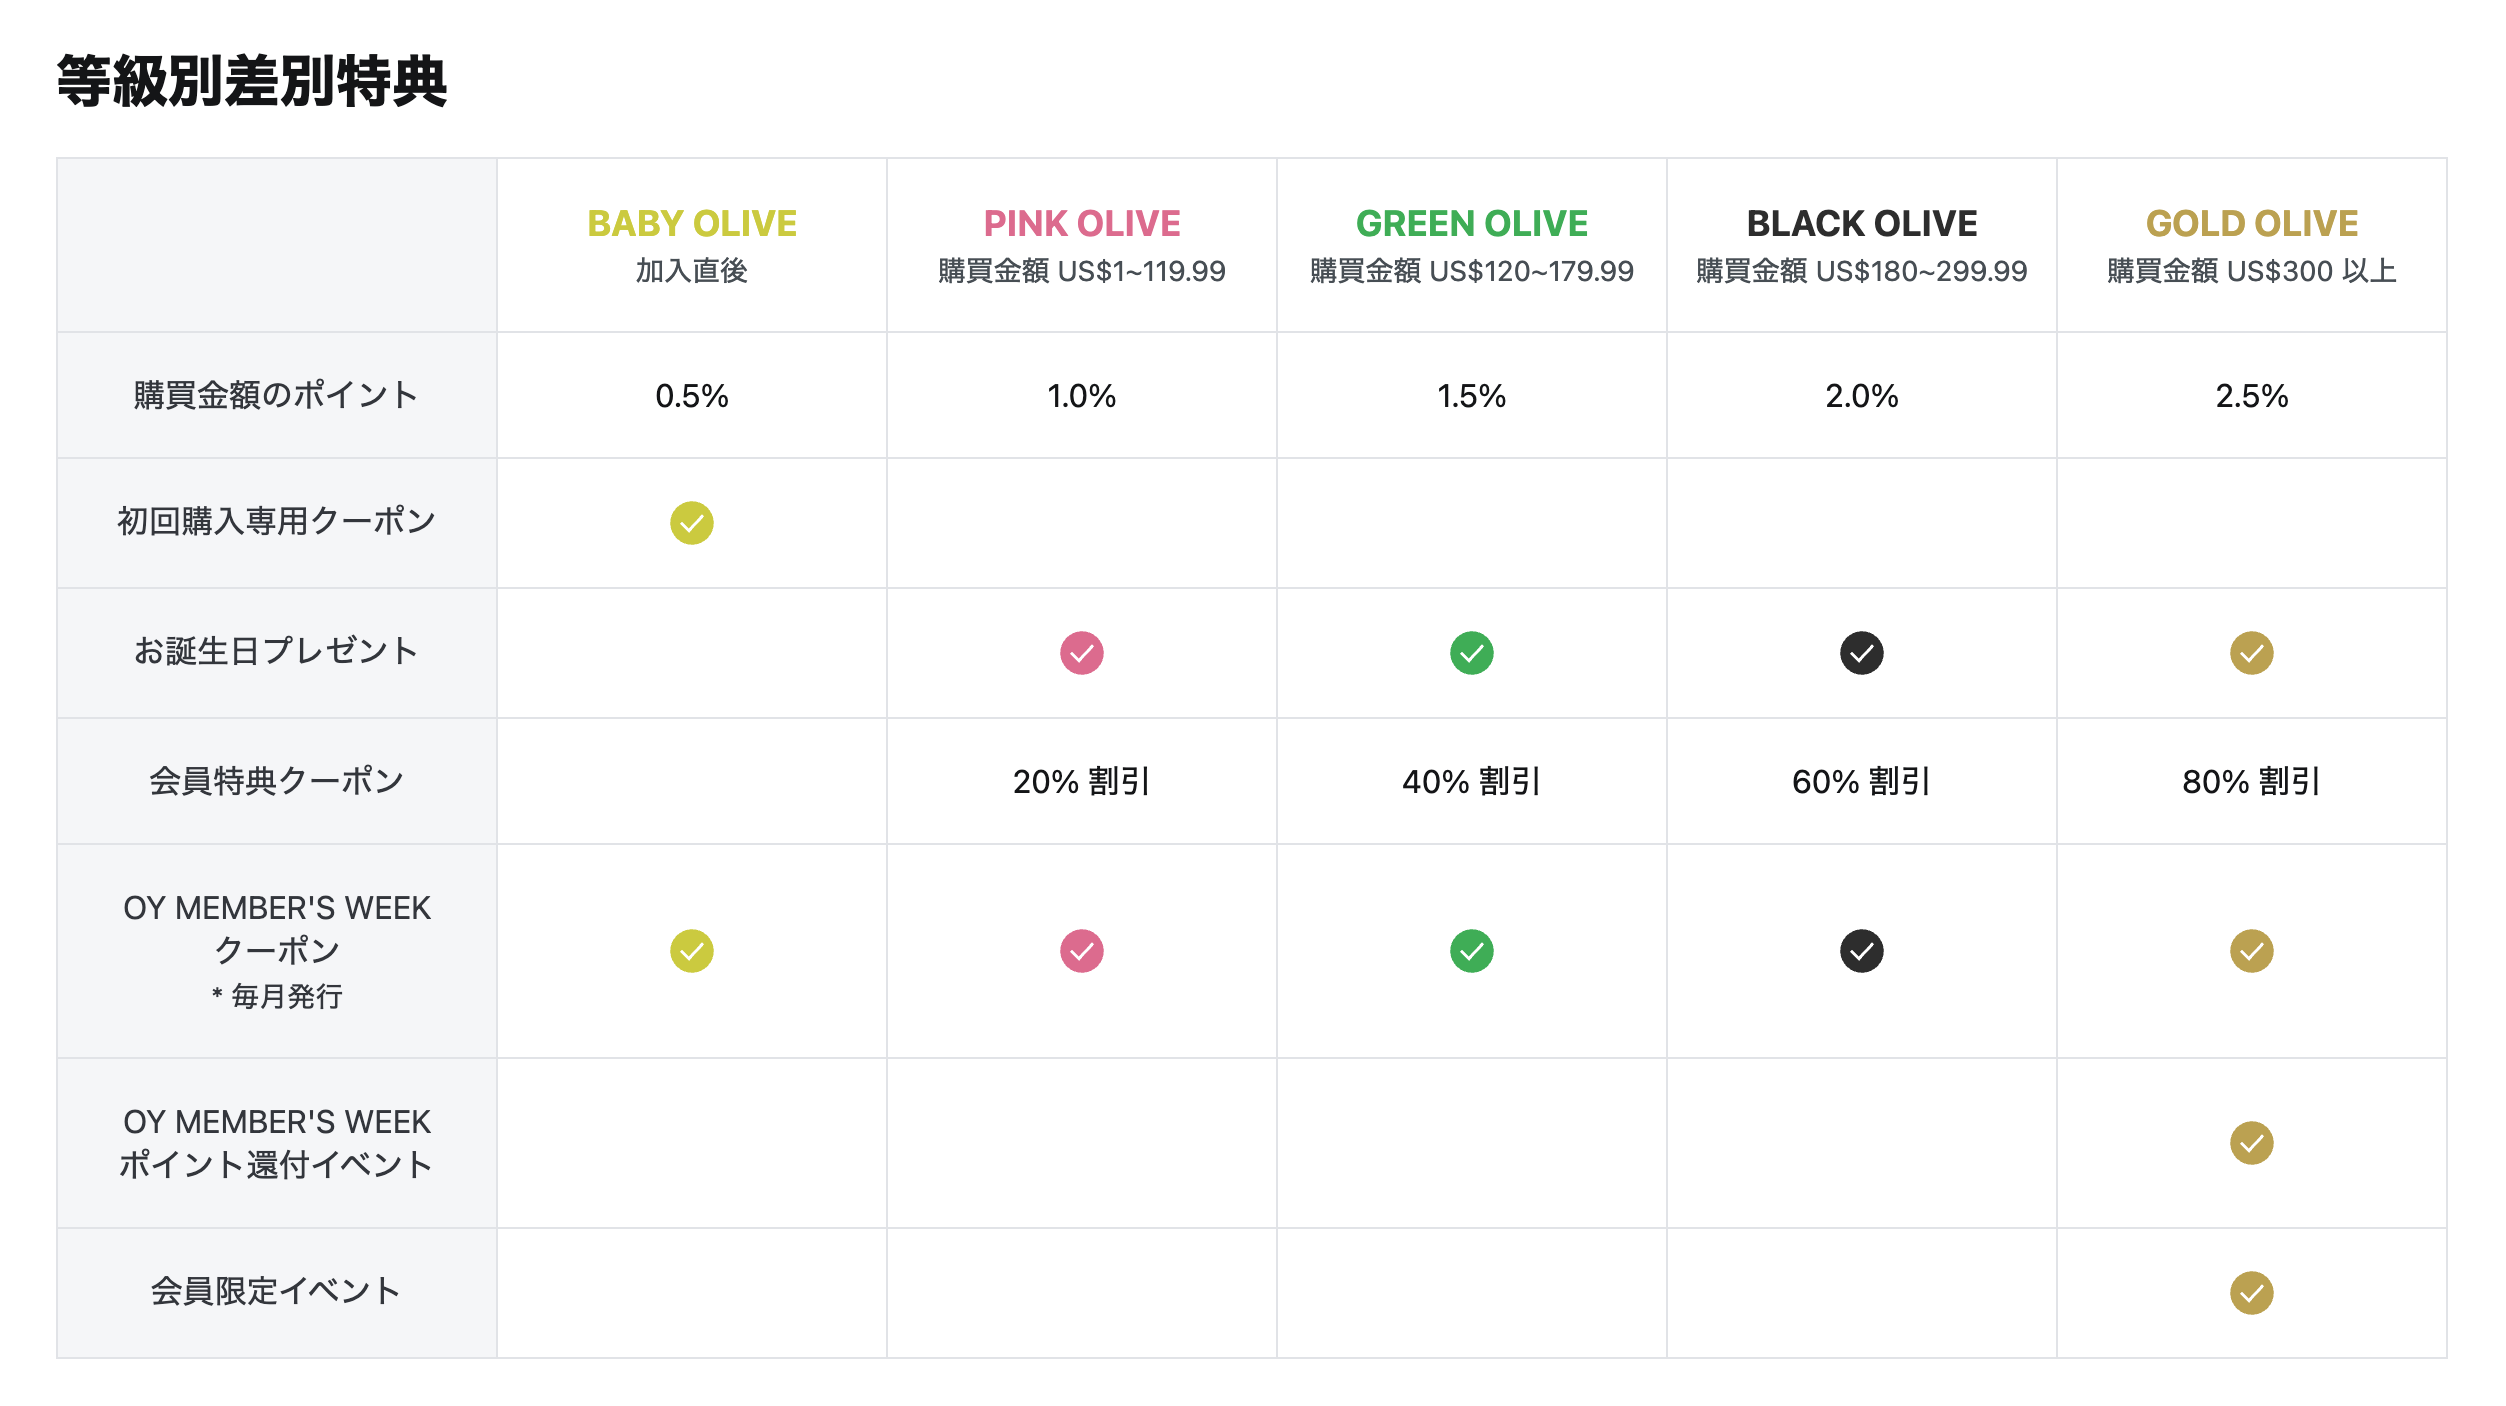The height and width of the screenshot is (1406, 2506).
Task: Click Pink Olive birthday present checkmark
Action: point(1082,653)
